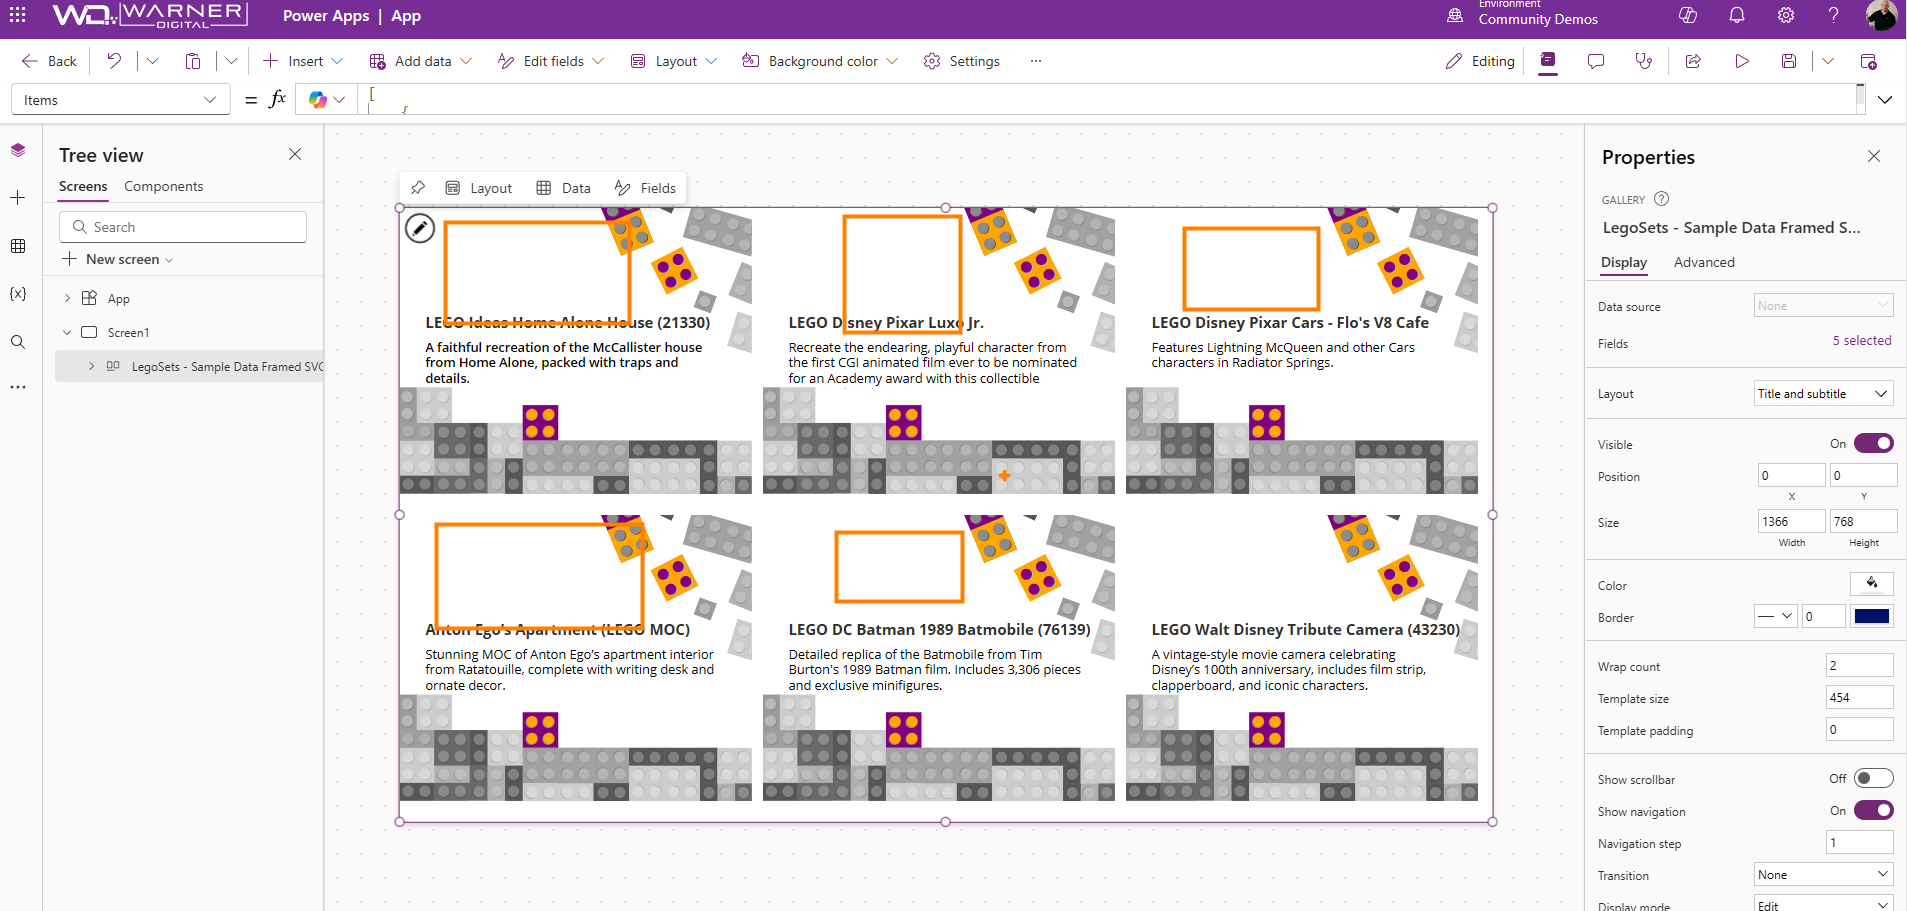Image resolution: width=1907 pixels, height=911 pixels.
Task: Switch to the Advanced properties tab
Action: point(1704,262)
